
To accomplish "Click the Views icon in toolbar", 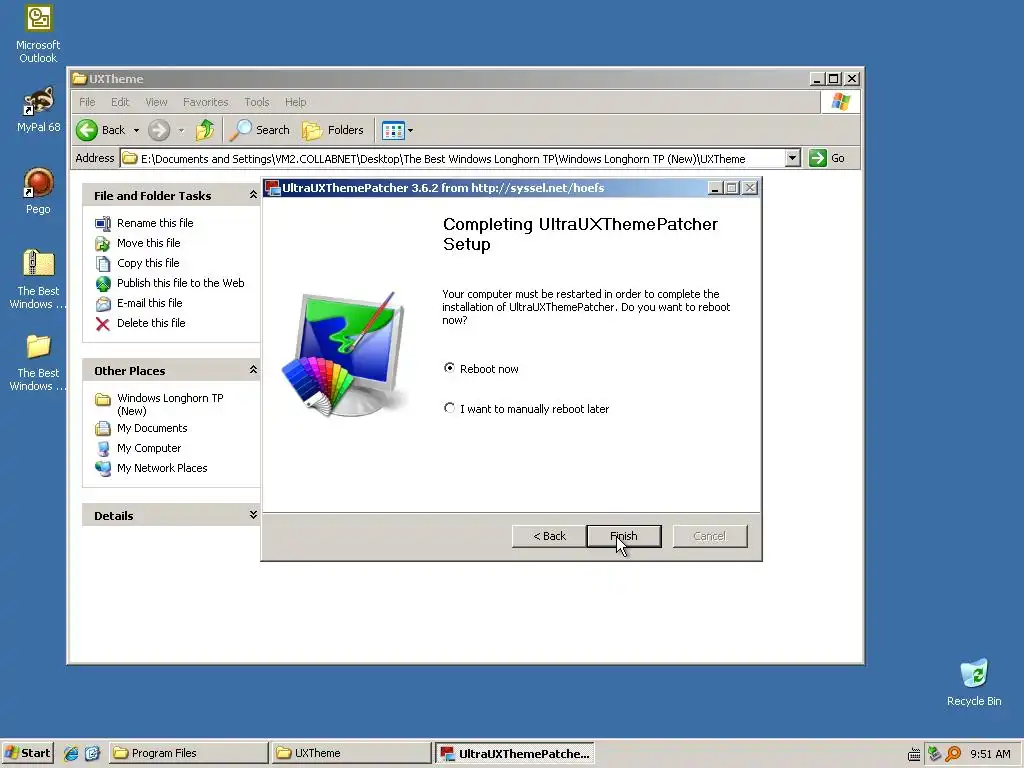I will pyautogui.click(x=393, y=130).
